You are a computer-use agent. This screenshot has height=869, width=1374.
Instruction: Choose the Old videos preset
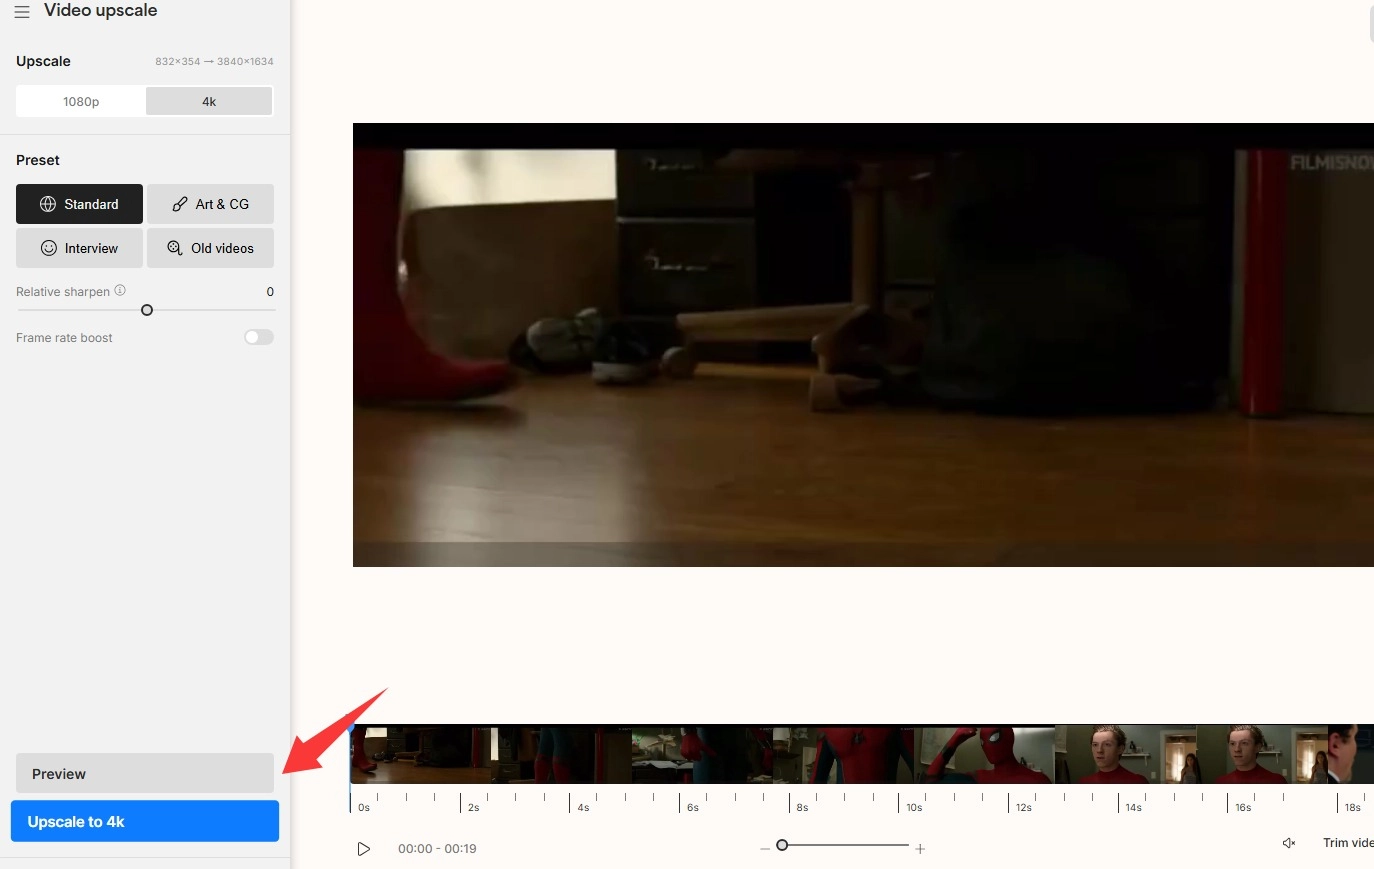pos(210,248)
